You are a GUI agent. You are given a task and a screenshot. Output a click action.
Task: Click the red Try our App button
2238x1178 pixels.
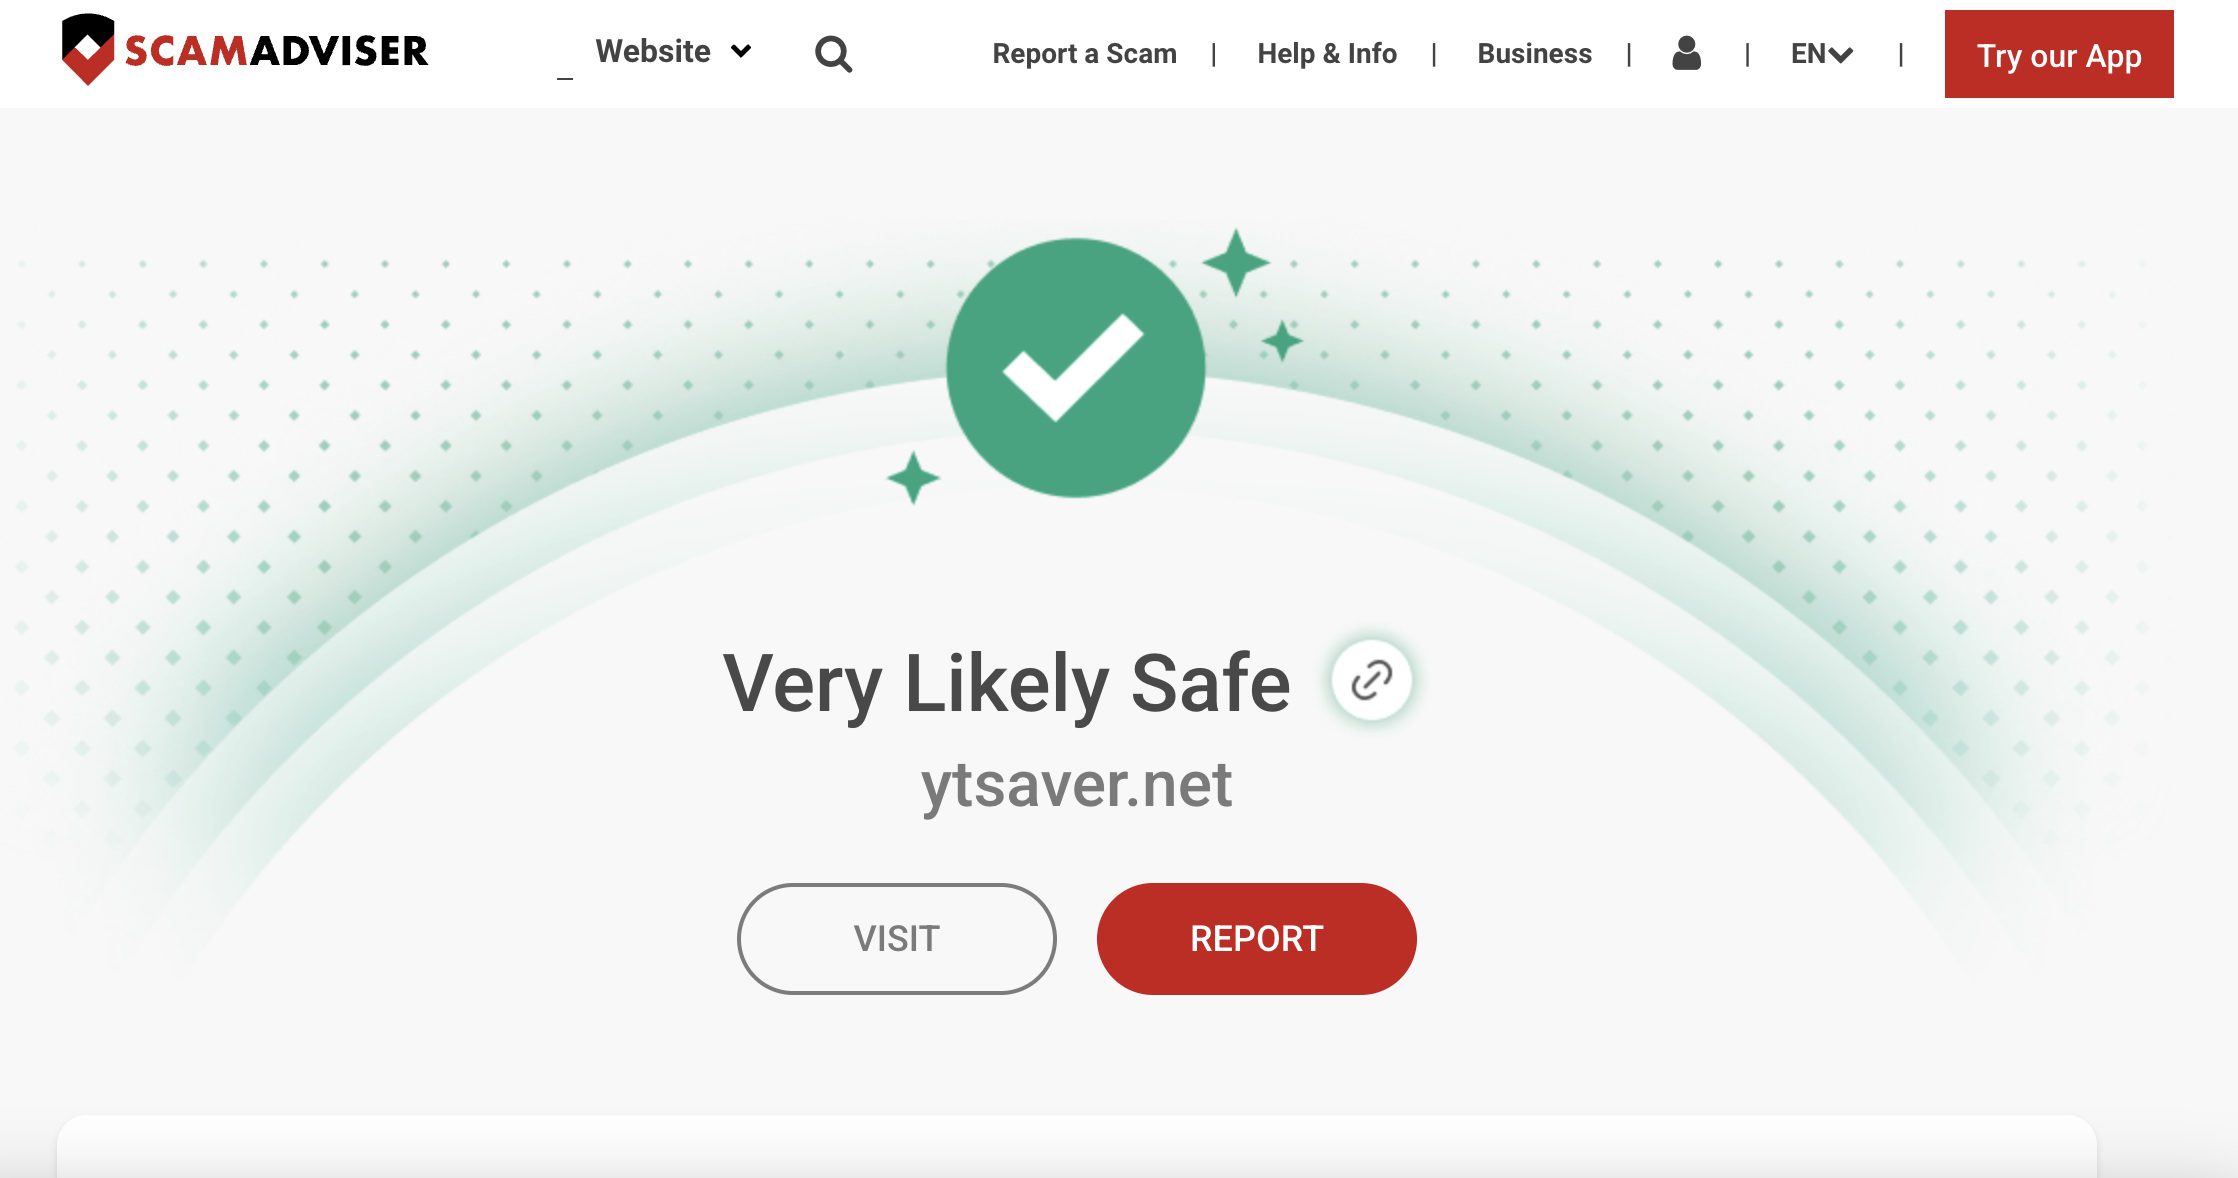click(x=2059, y=54)
